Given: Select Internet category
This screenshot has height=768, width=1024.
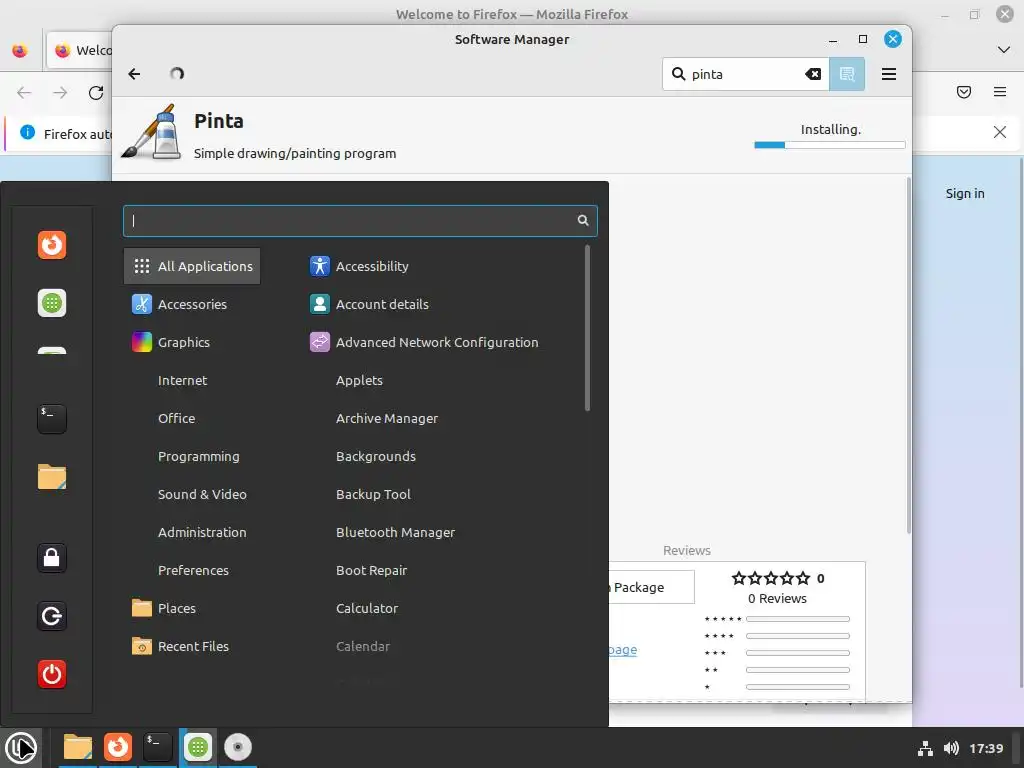Looking at the screenshot, I should [192, 380].
